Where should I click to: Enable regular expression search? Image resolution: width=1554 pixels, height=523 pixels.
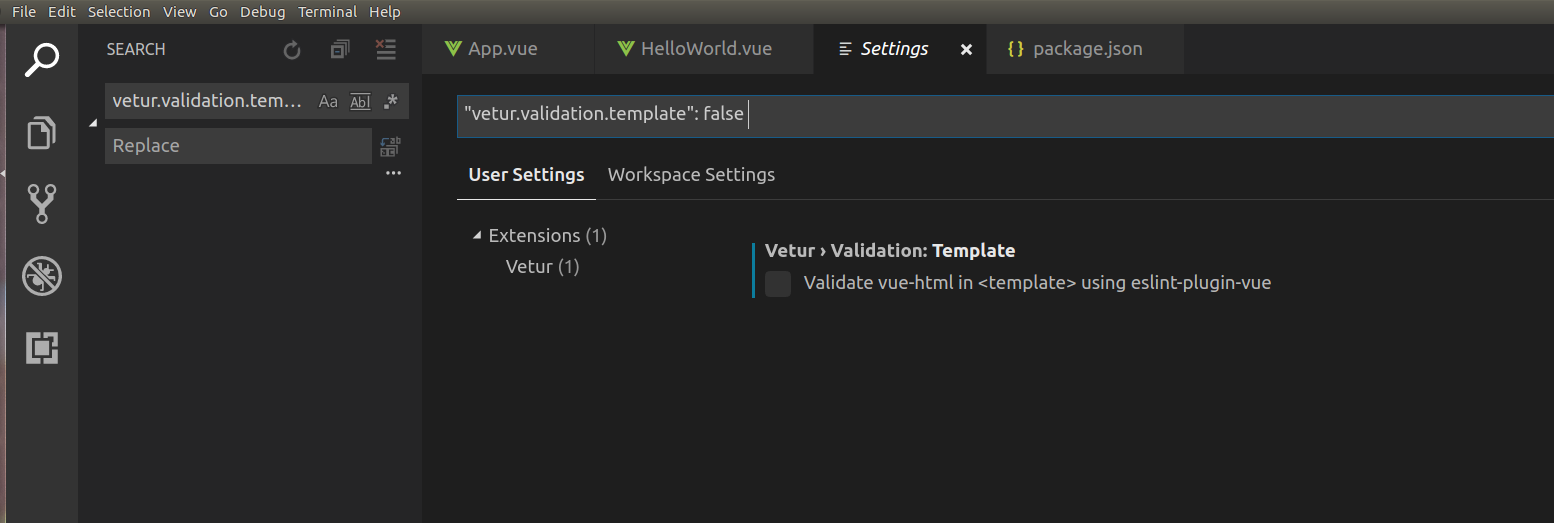[391, 101]
